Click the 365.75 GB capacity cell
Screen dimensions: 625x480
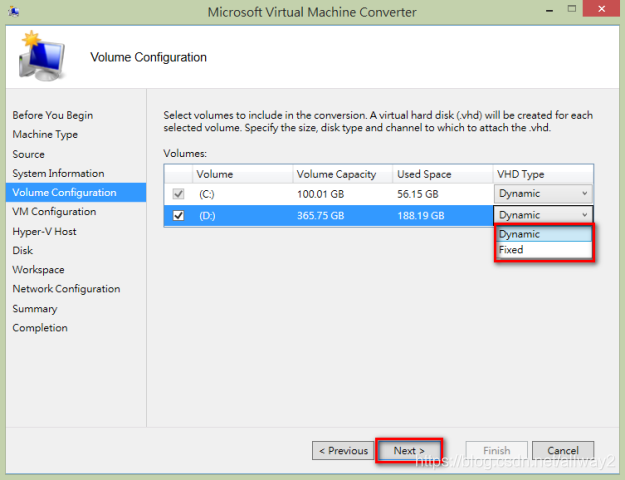pos(320,216)
